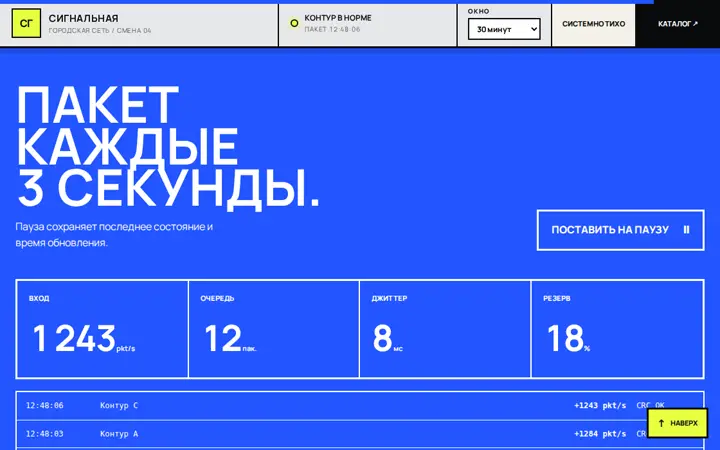720x450 pixels.
Task: Click the headline ПАКЕТ КАЖДЫЕ 3 СЕКУНДЫ
Action: [x=168, y=147]
